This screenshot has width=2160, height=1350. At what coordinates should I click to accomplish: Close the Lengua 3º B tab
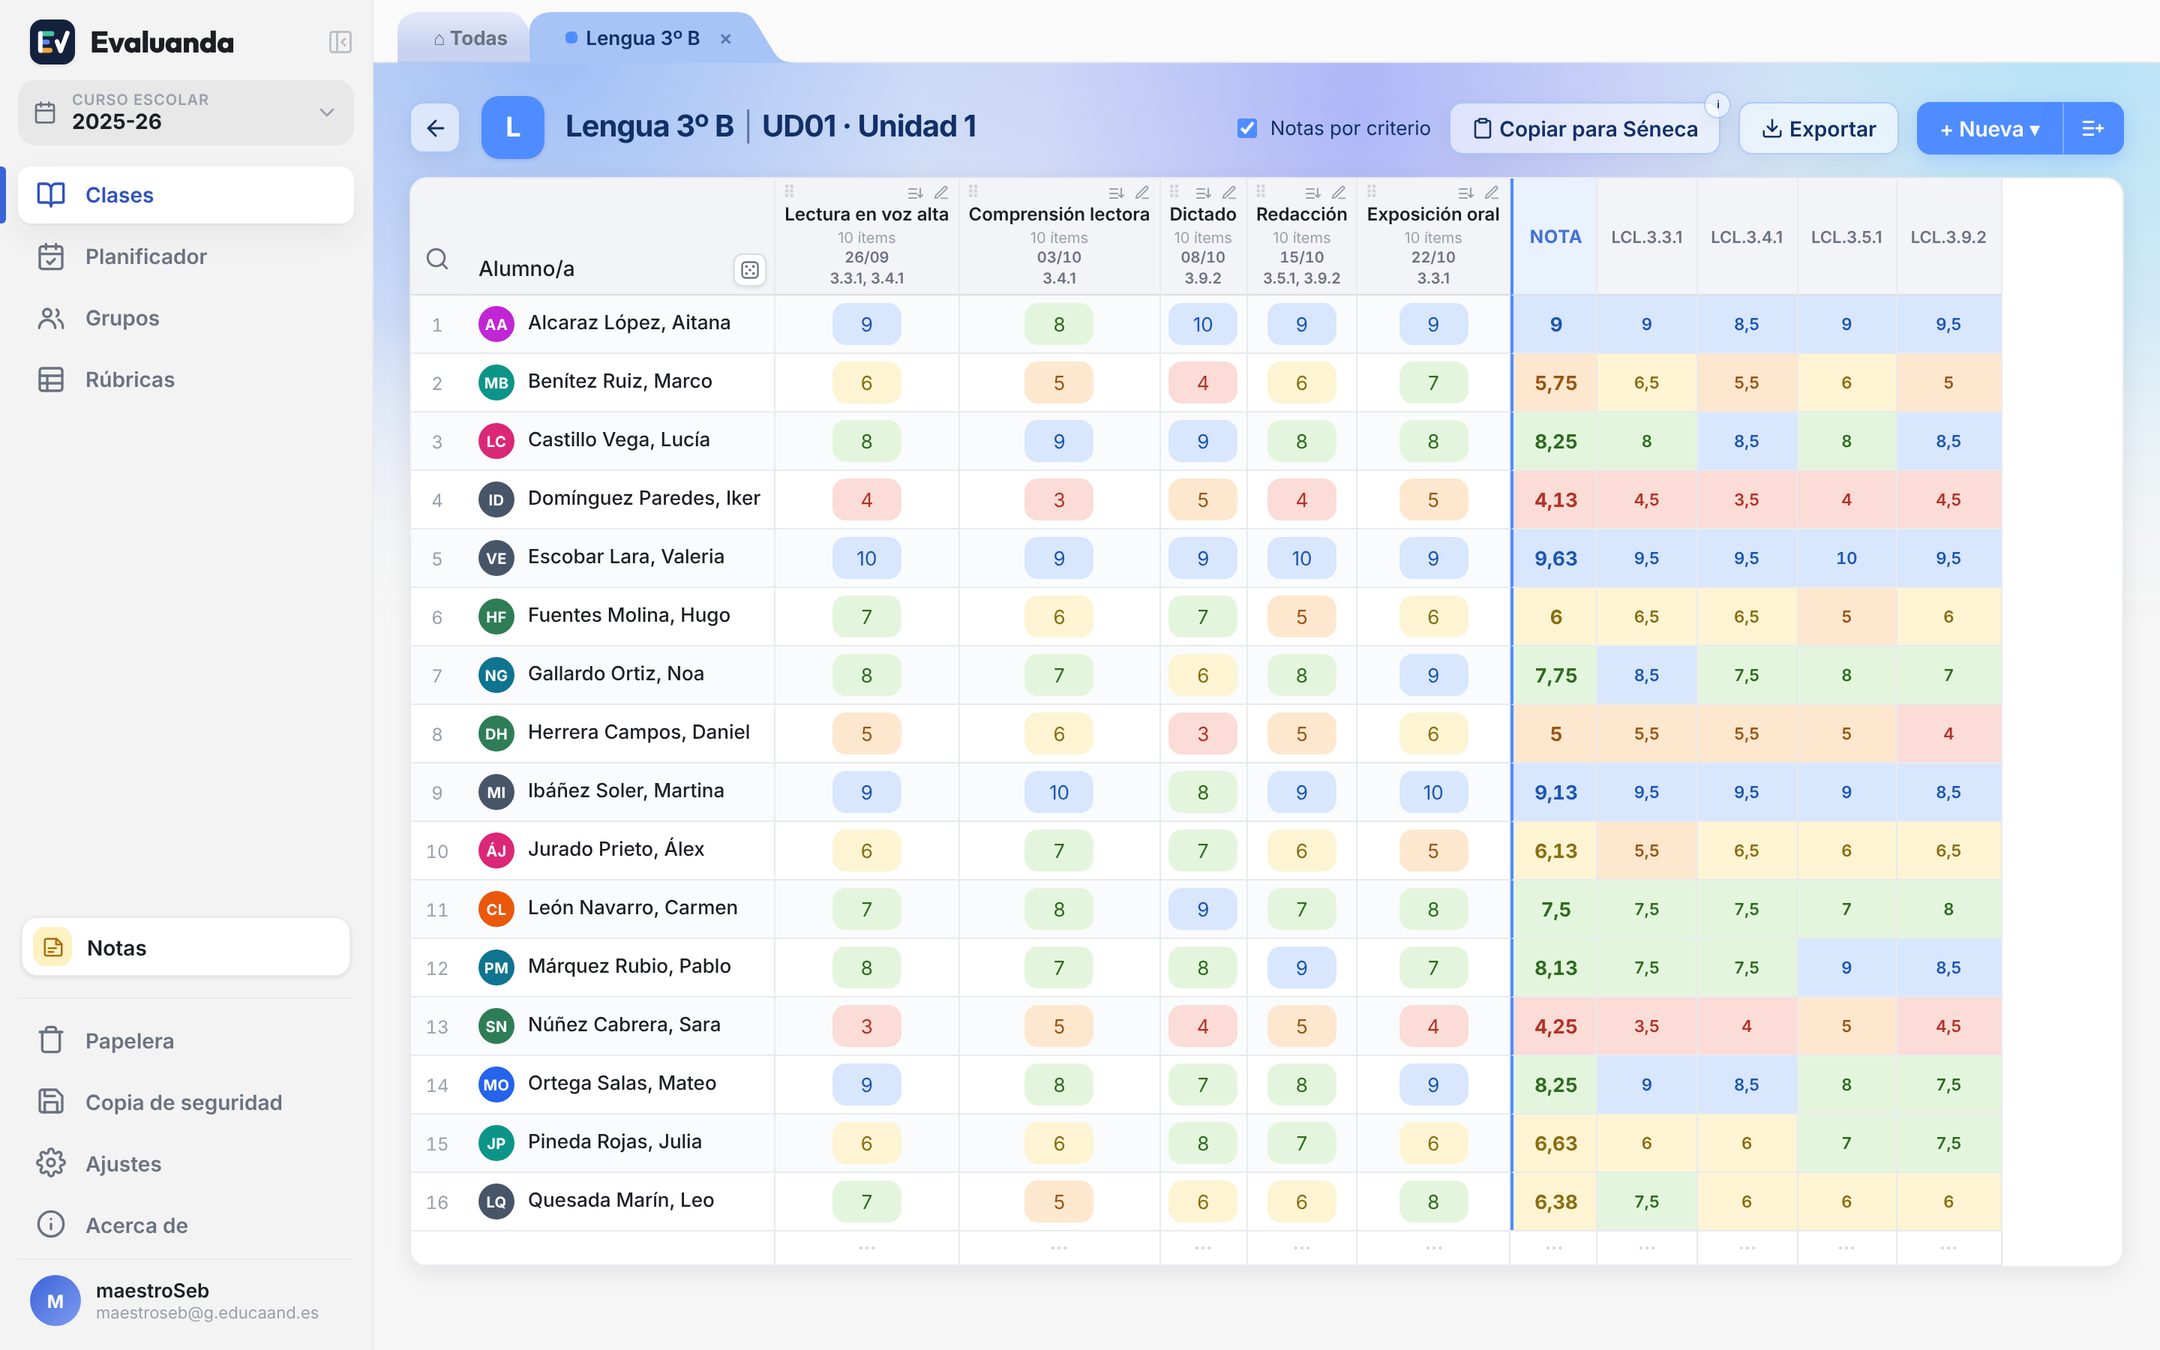726,39
